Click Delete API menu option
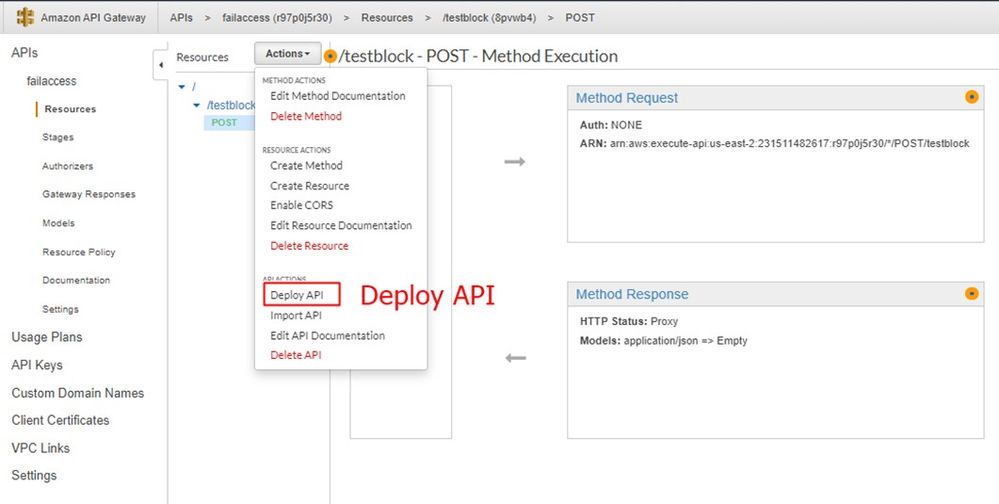The image size is (999, 504). (295, 355)
